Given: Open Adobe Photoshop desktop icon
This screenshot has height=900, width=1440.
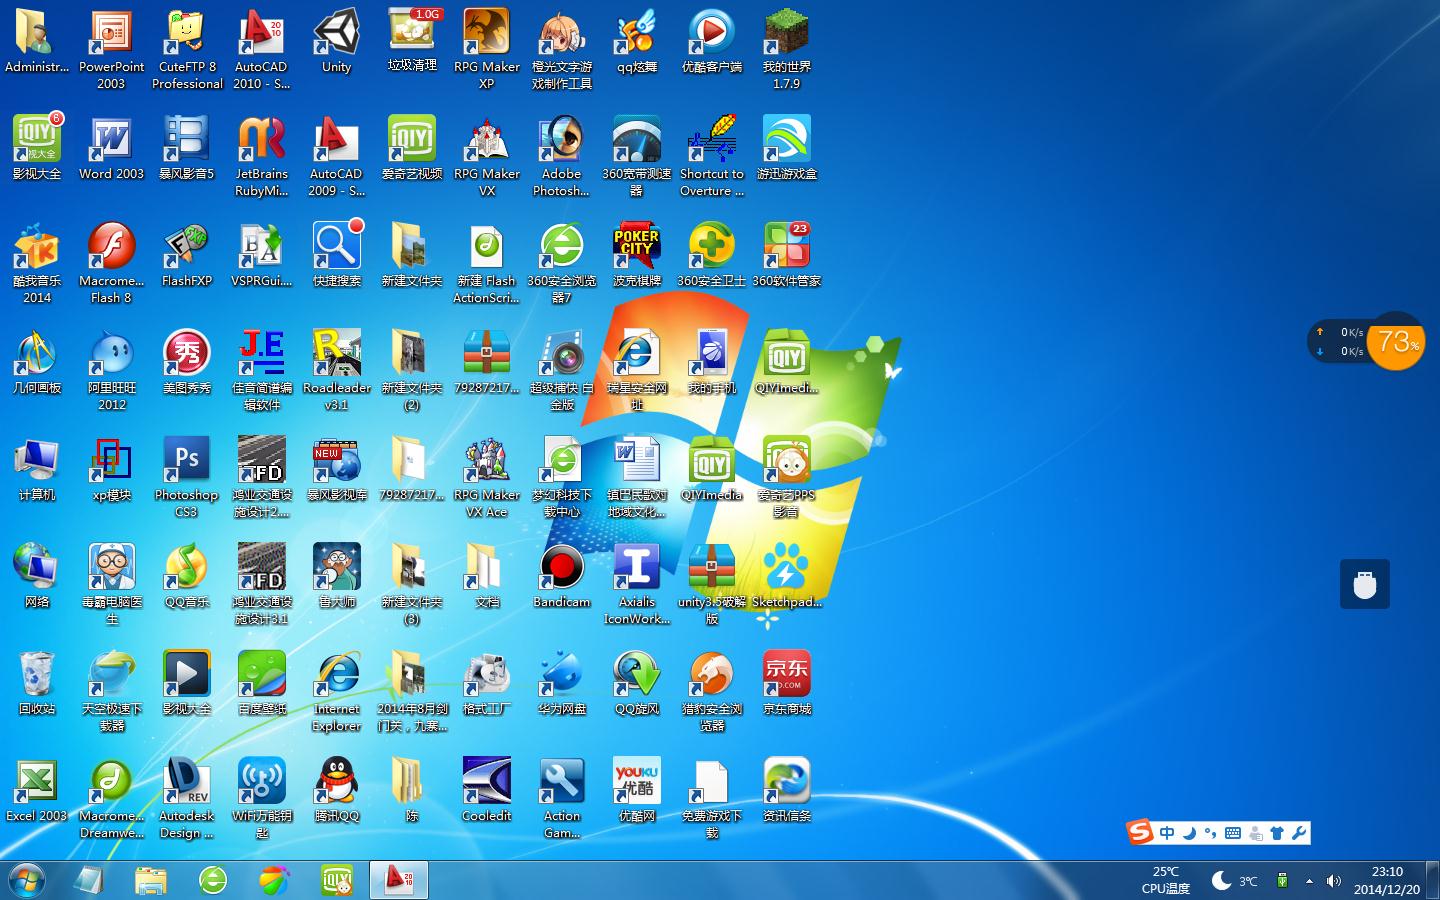Looking at the screenshot, I should coord(562,156).
